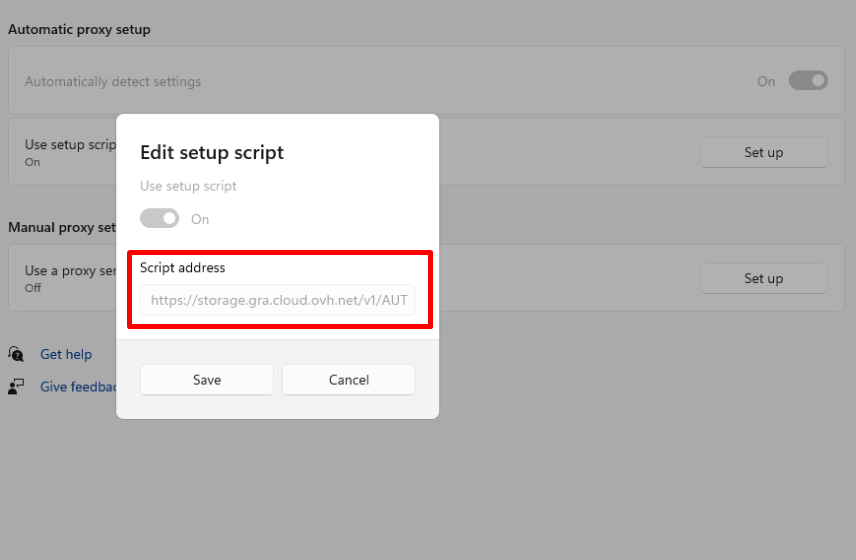Image resolution: width=856 pixels, height=560 pixels.
Task: Click into the Script address text field
Action: point(277,300)
